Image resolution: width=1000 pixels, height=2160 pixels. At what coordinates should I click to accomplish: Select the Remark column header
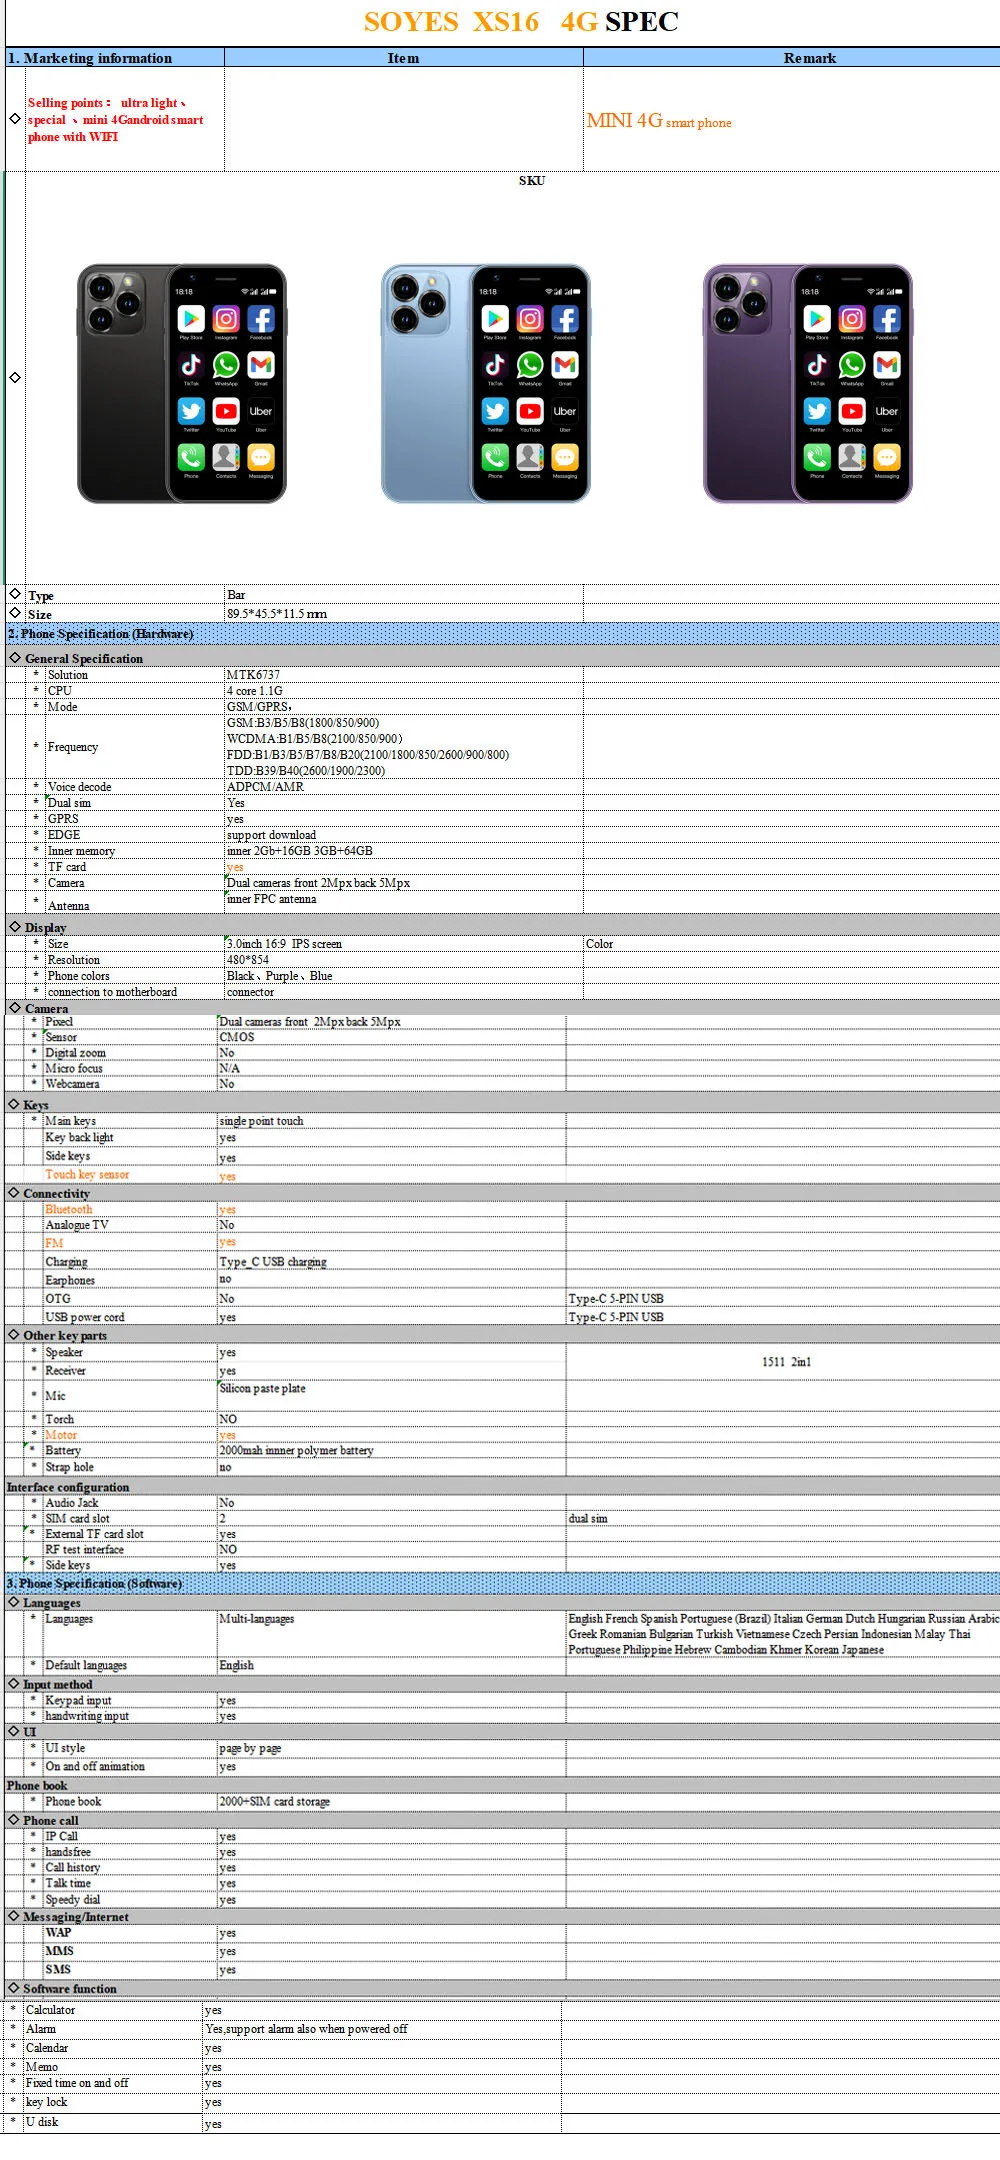[x=809, y=58]
